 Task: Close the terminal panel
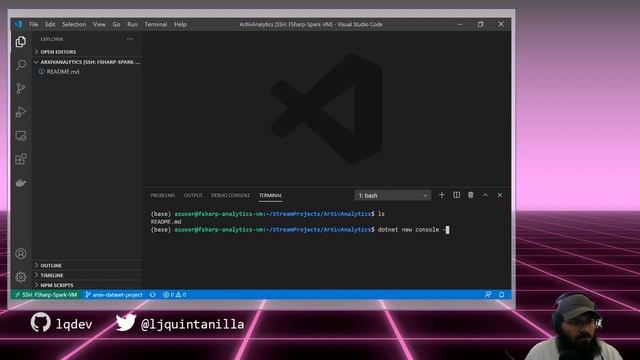[500, 195]
